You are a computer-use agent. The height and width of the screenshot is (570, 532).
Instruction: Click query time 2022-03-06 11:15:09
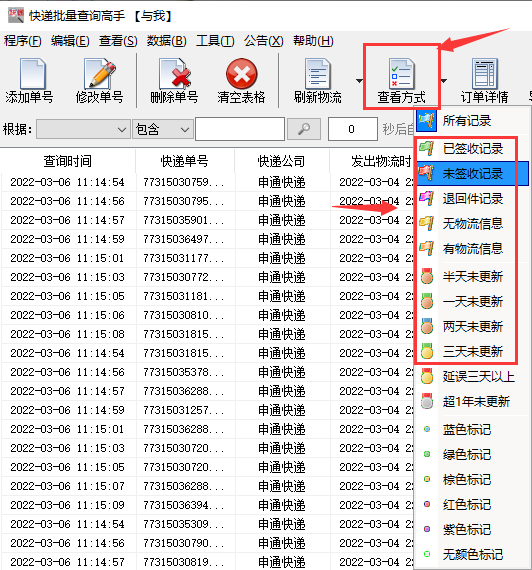tap(68, 505)
